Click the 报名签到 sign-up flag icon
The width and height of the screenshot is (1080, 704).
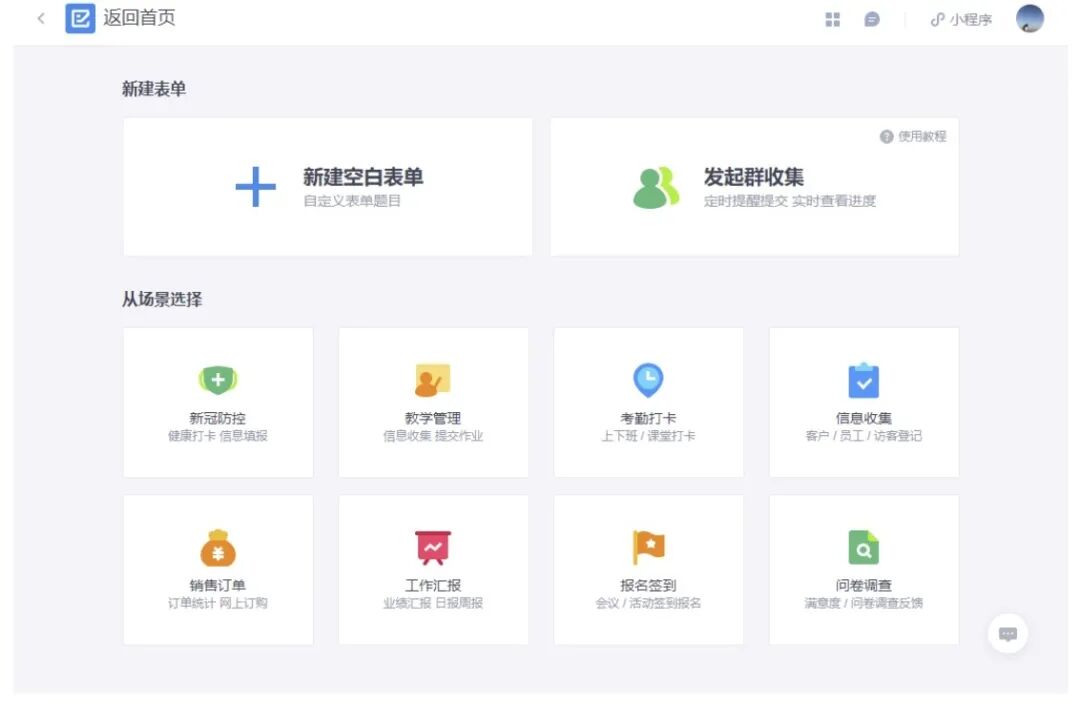[648, 547]
